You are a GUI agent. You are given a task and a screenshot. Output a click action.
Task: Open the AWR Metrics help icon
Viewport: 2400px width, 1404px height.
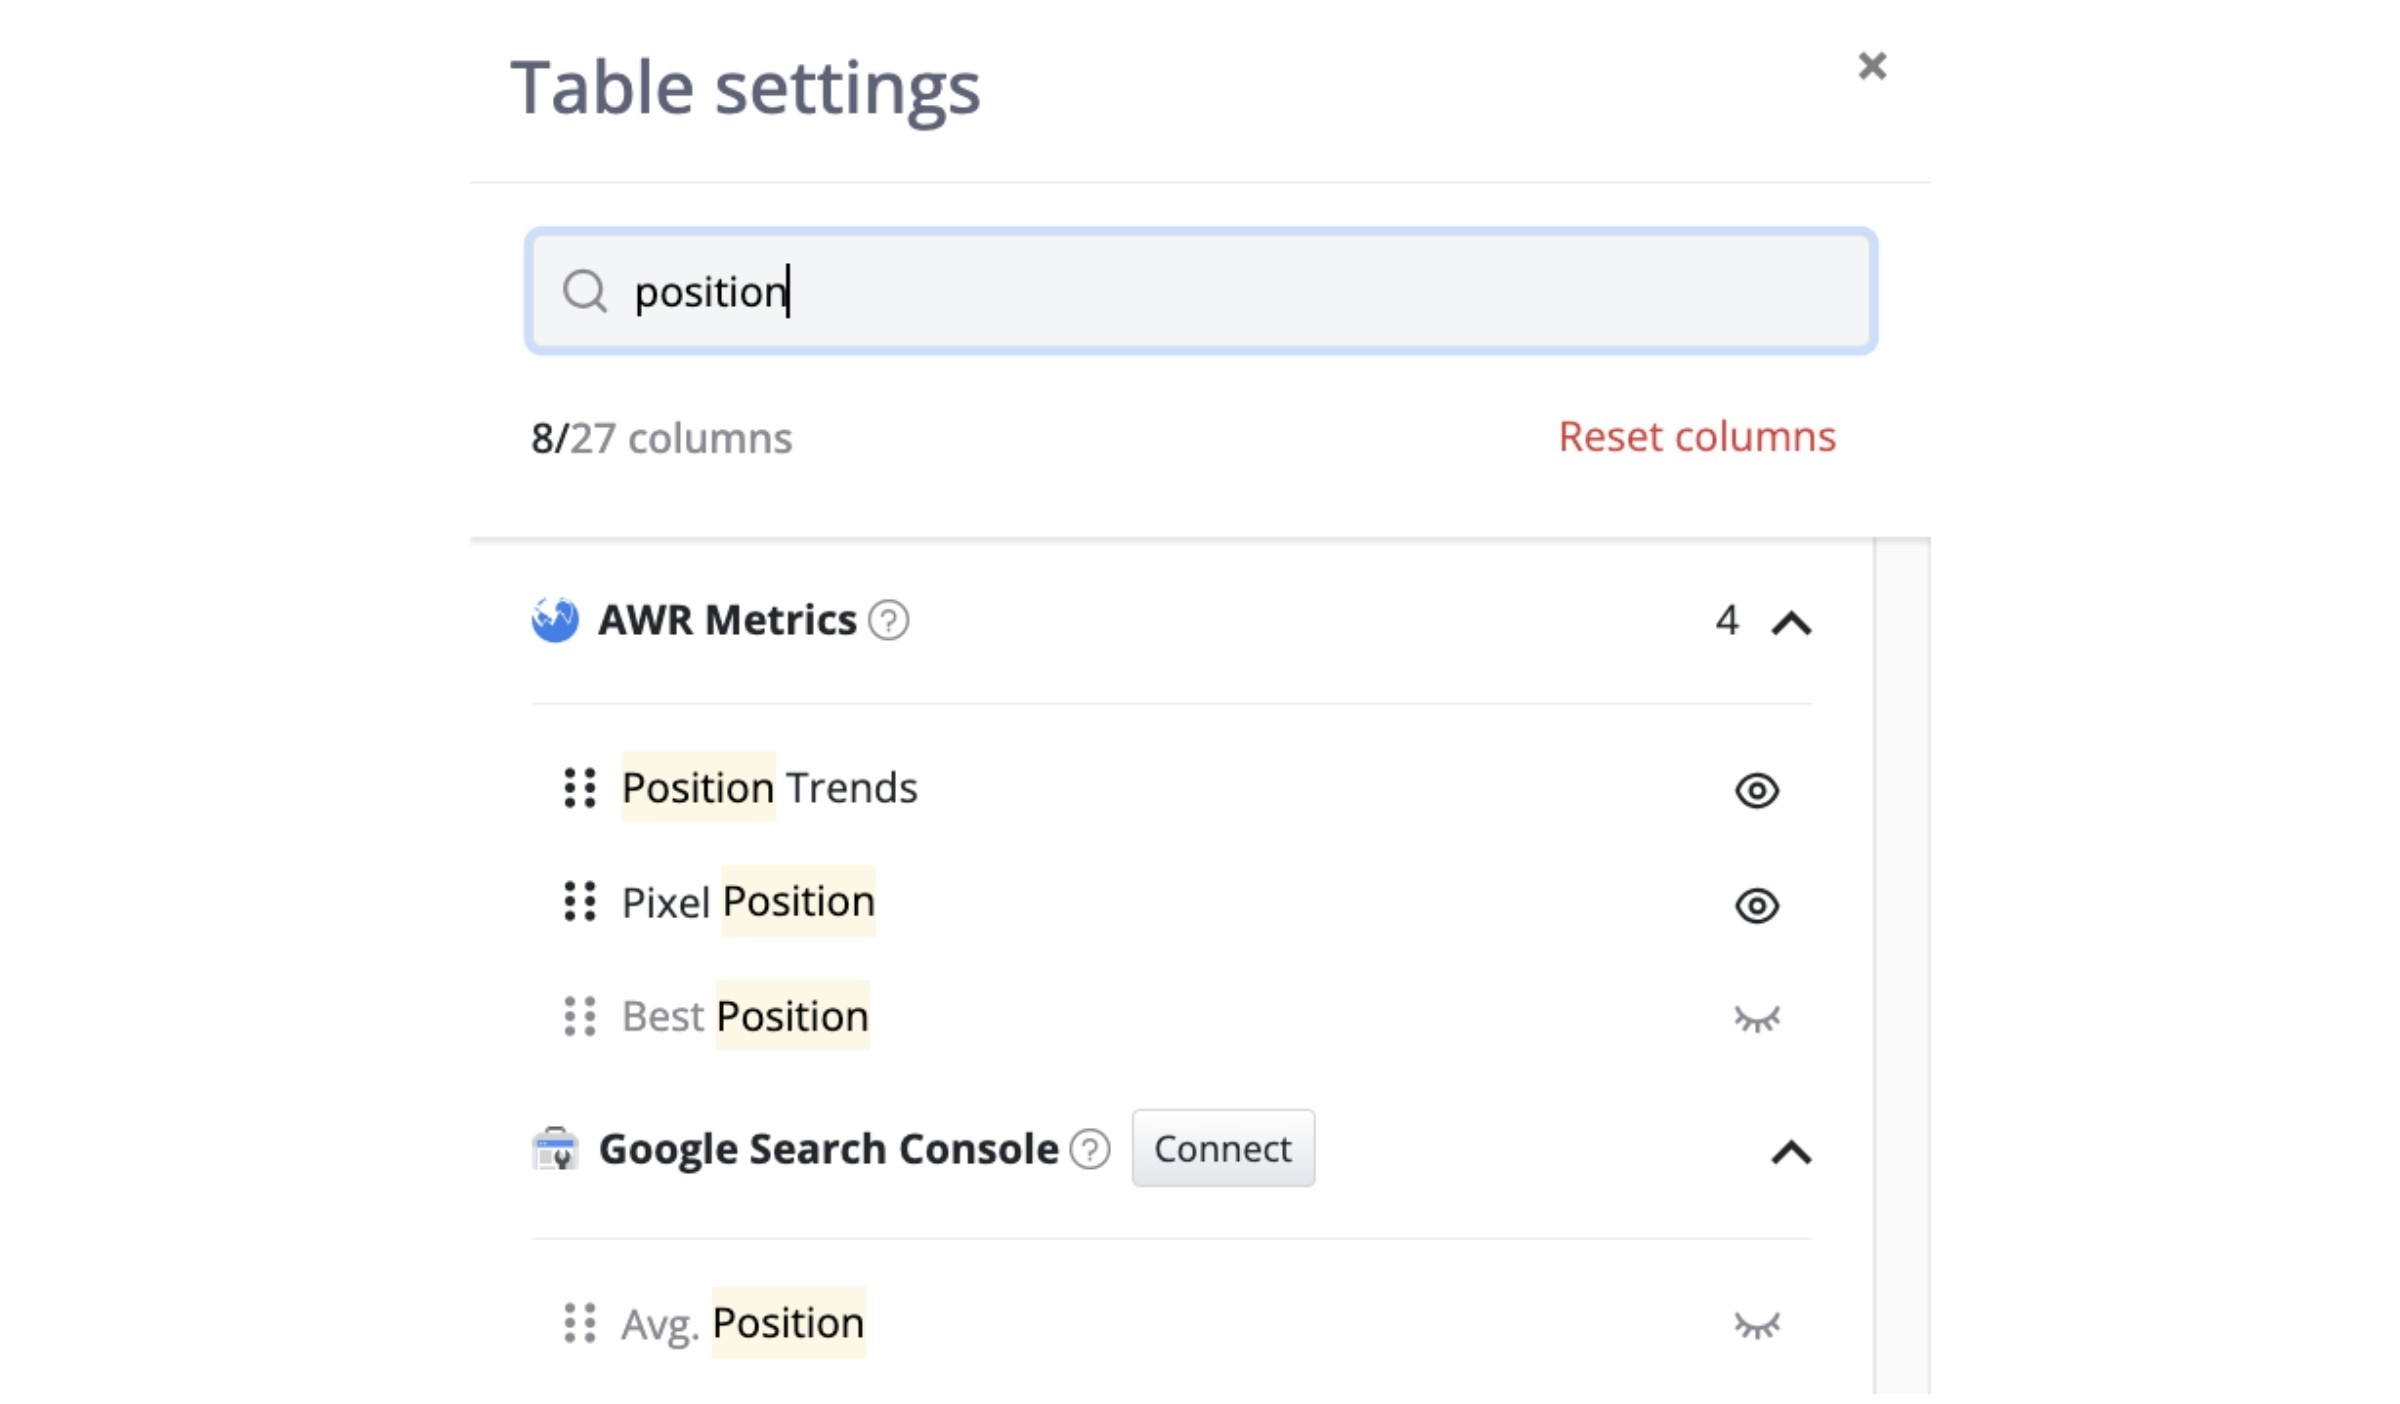point(888,620)
